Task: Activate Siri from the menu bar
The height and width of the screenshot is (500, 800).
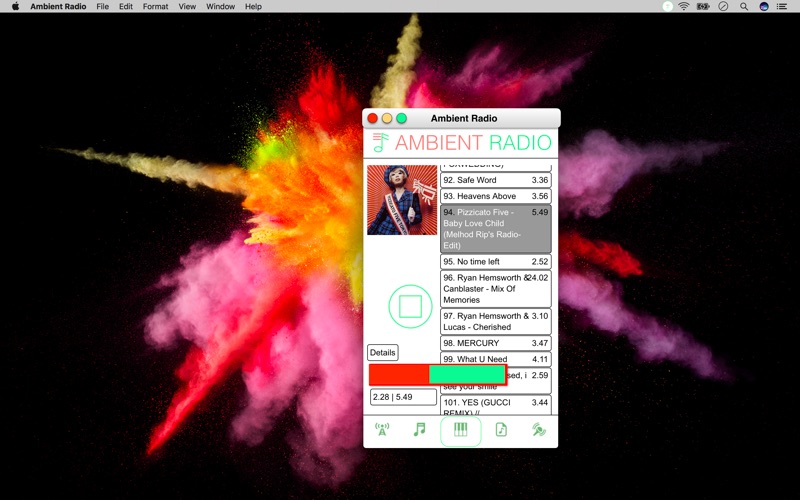Action: (x=764, y=6)
